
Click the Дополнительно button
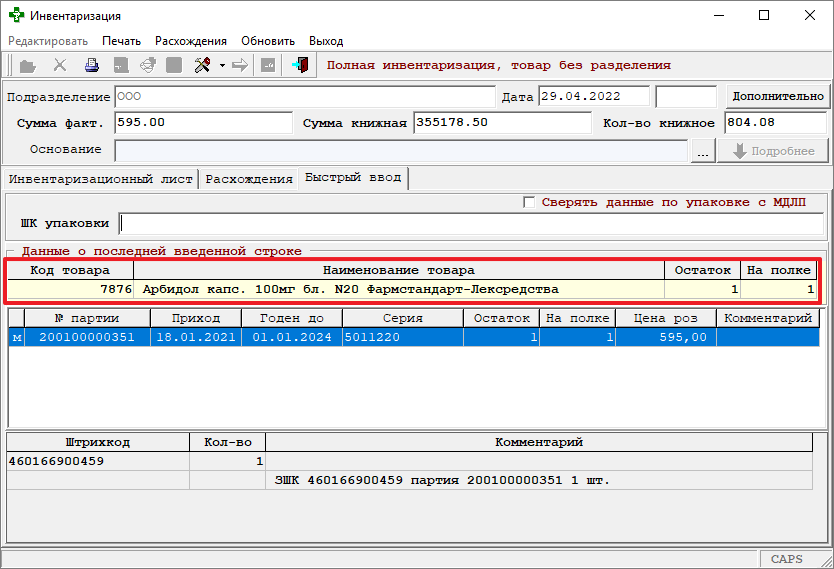pyautogui.click(x=778, y=97)
